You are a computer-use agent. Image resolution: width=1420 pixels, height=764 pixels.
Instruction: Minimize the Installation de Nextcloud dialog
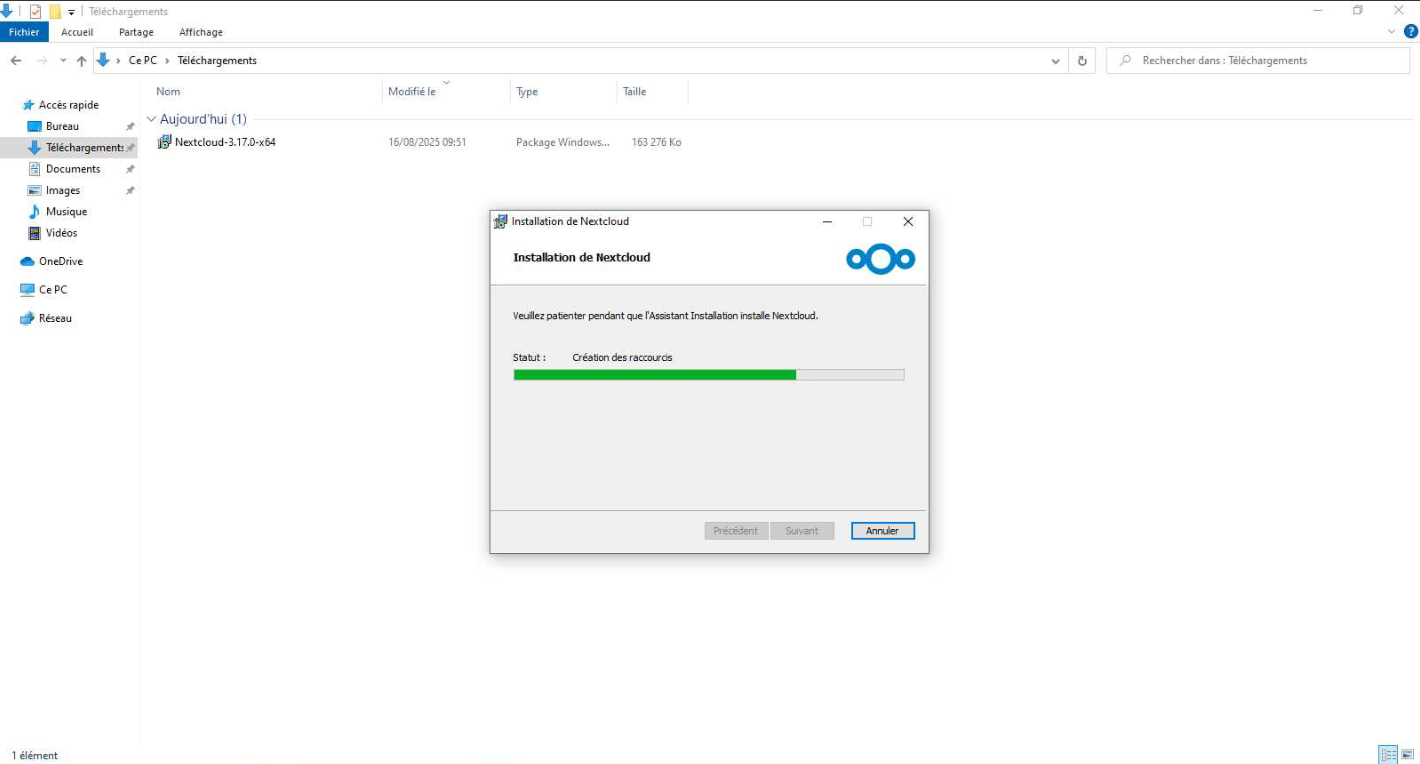(x=827, y=222)
